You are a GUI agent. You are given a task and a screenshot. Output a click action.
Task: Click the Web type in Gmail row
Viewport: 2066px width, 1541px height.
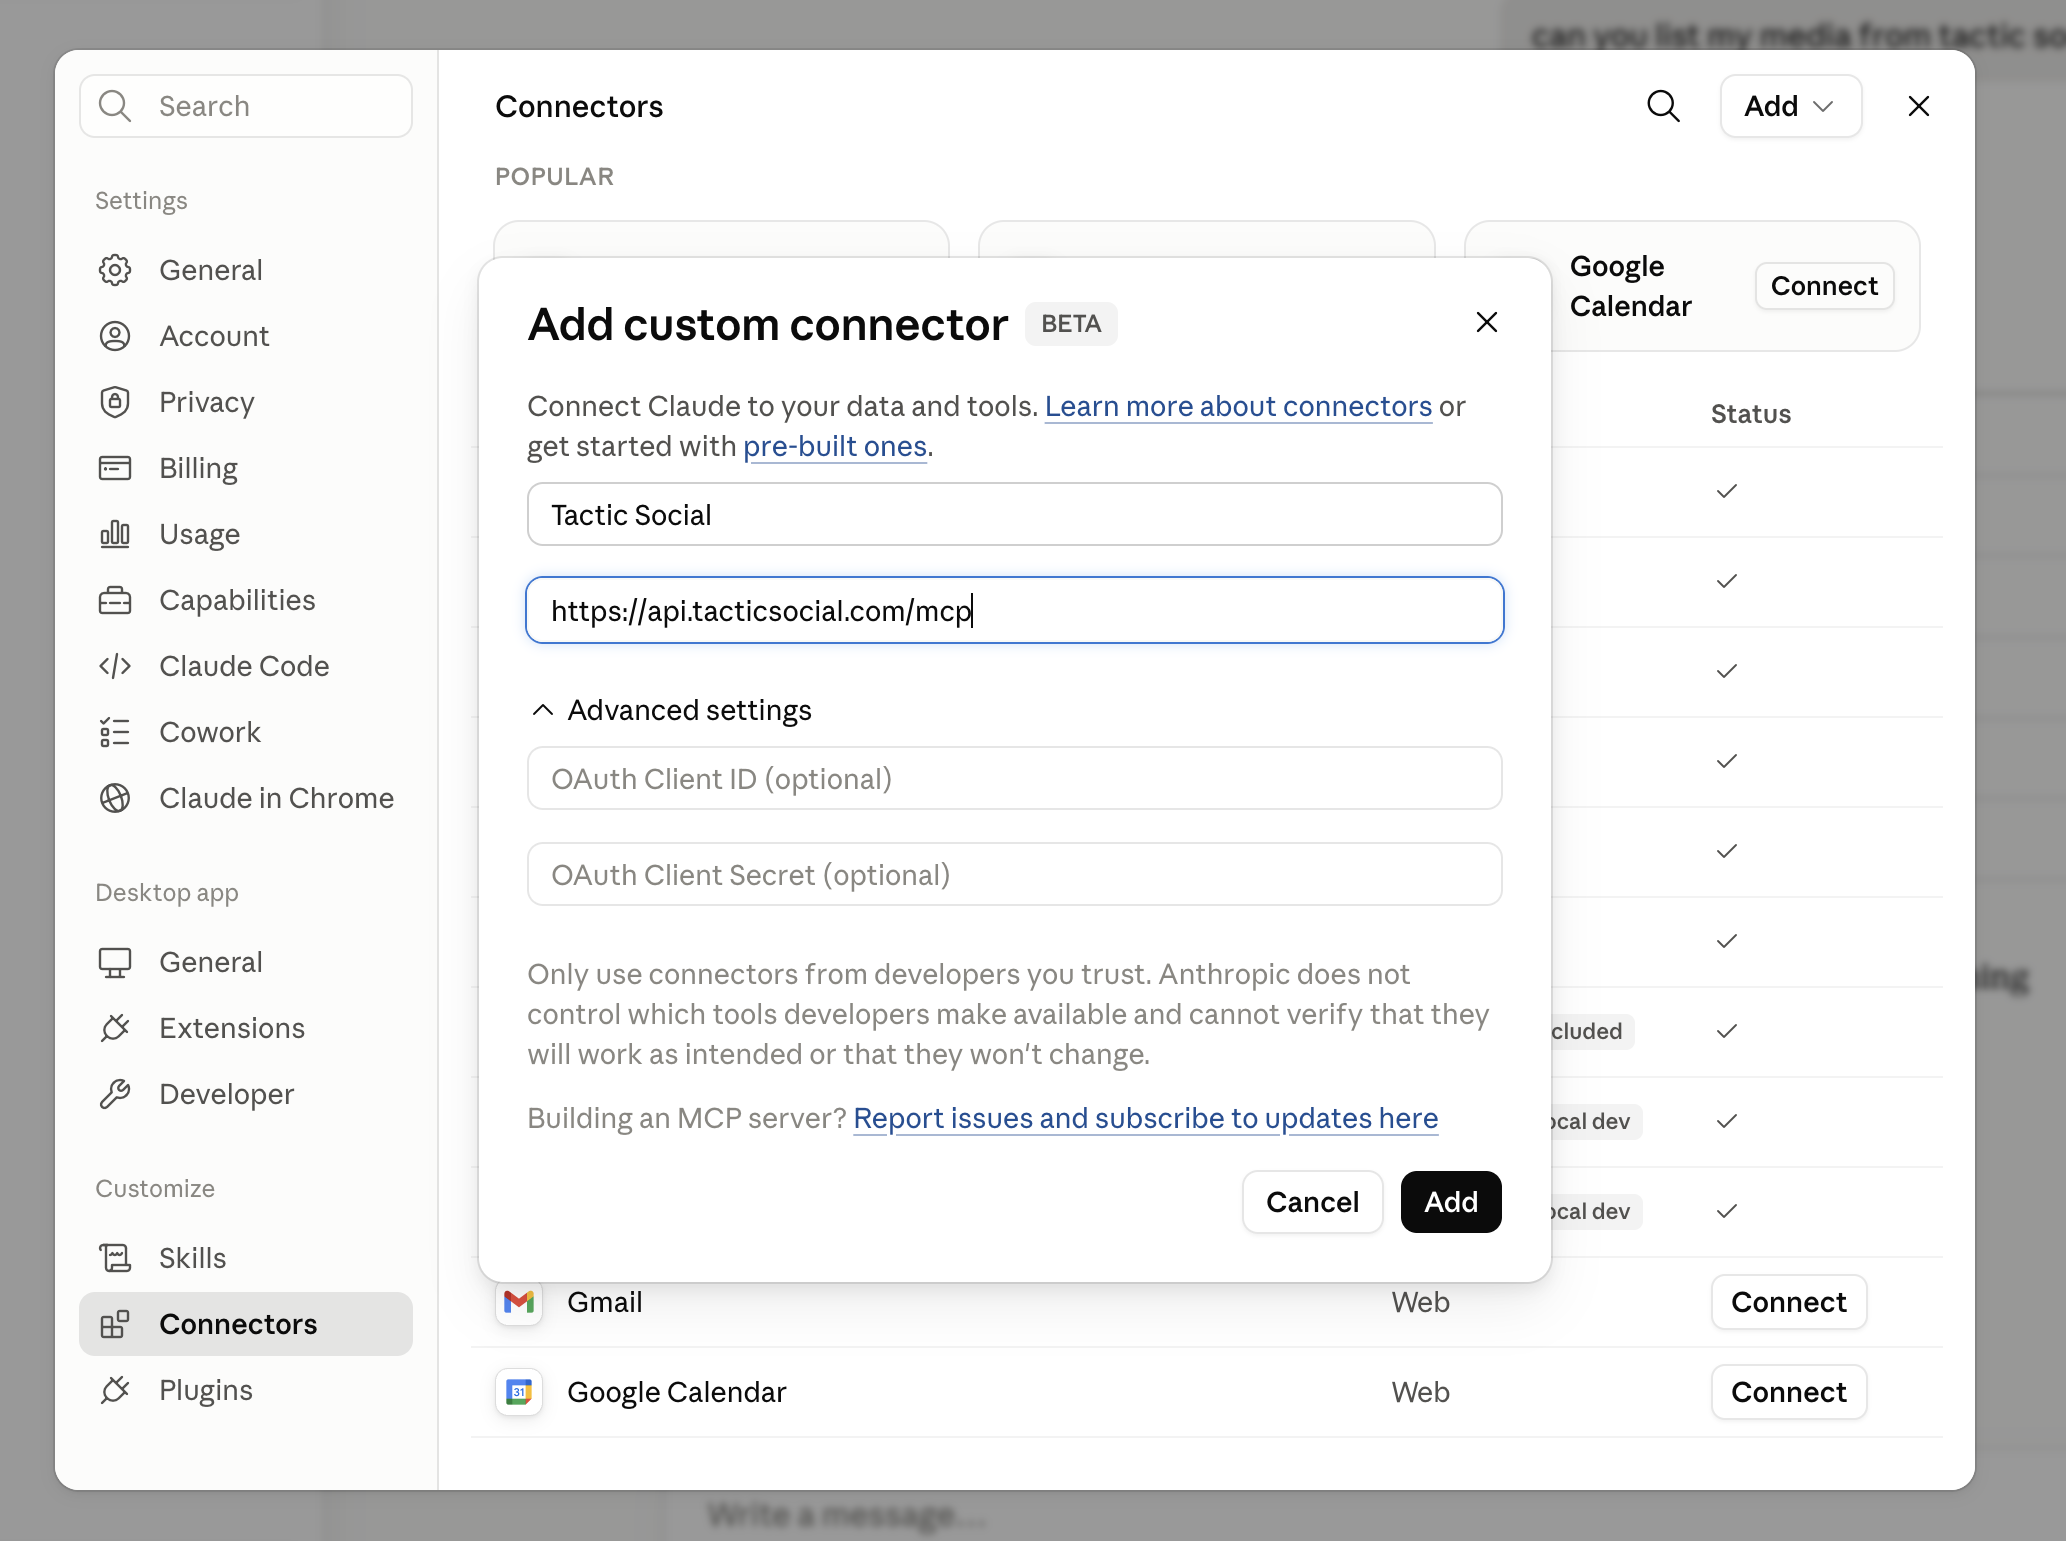[1420, 1302]
